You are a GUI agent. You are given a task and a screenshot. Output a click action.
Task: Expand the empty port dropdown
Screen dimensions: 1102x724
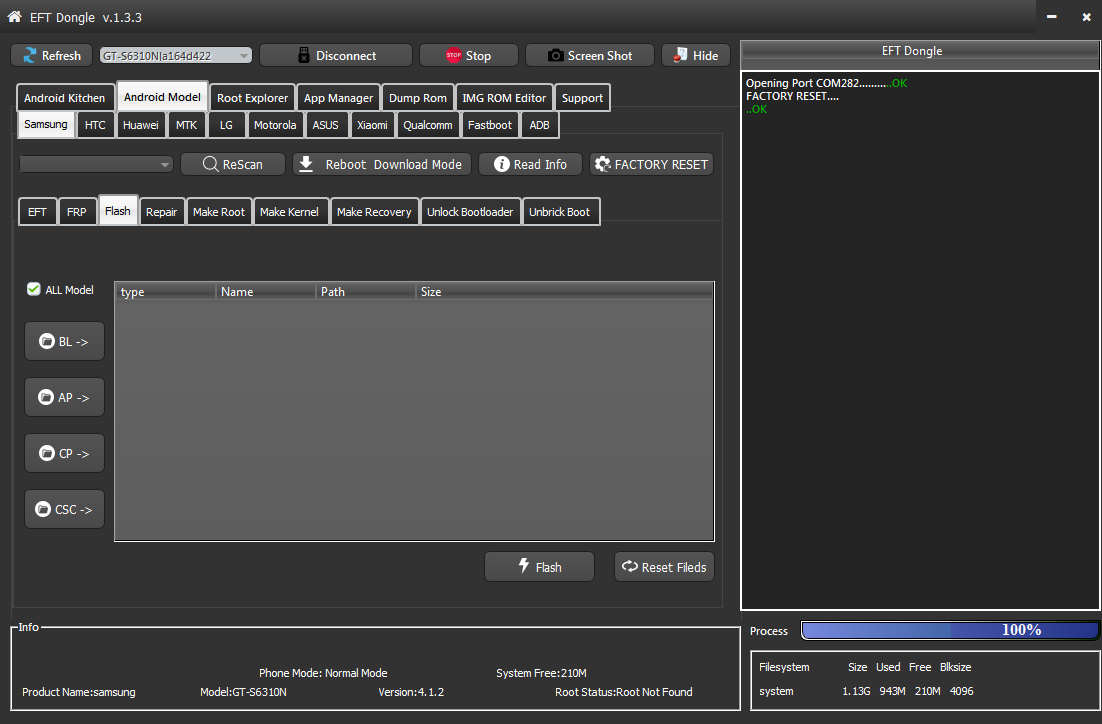[x=96, y=164]
